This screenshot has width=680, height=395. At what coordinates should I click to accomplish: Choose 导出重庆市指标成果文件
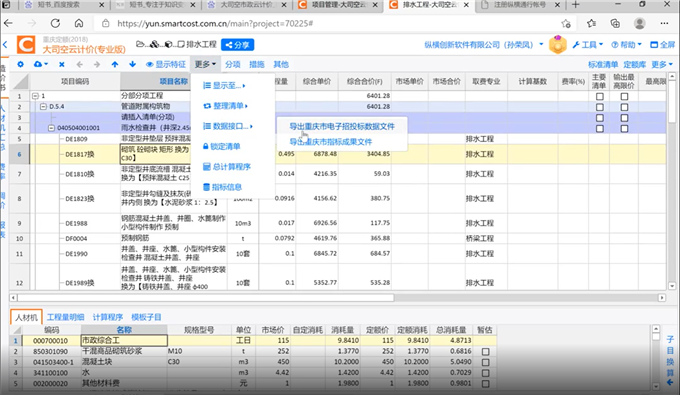330,142
